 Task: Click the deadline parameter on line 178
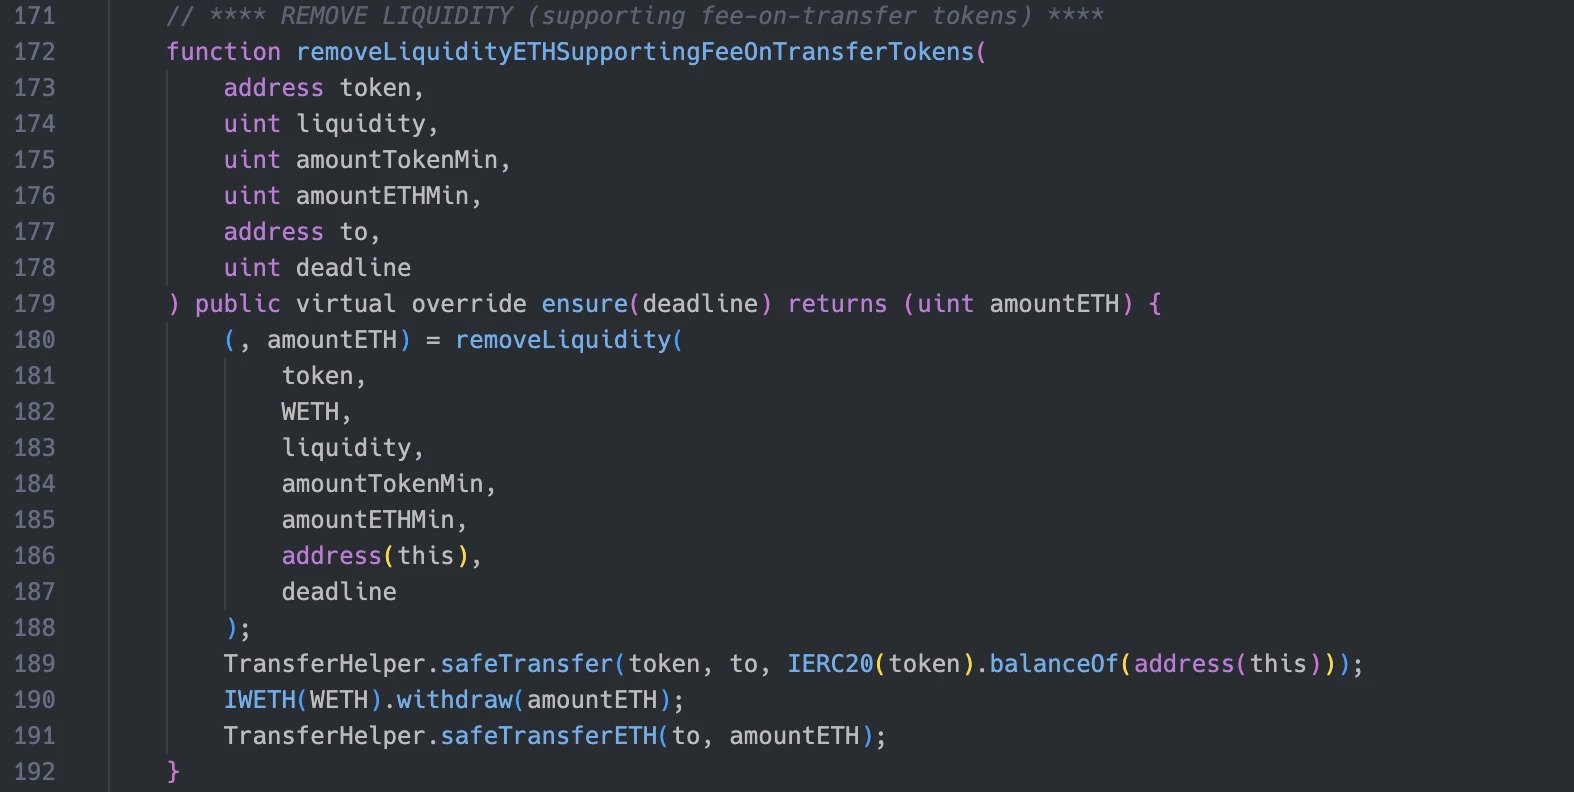(353, 268)
